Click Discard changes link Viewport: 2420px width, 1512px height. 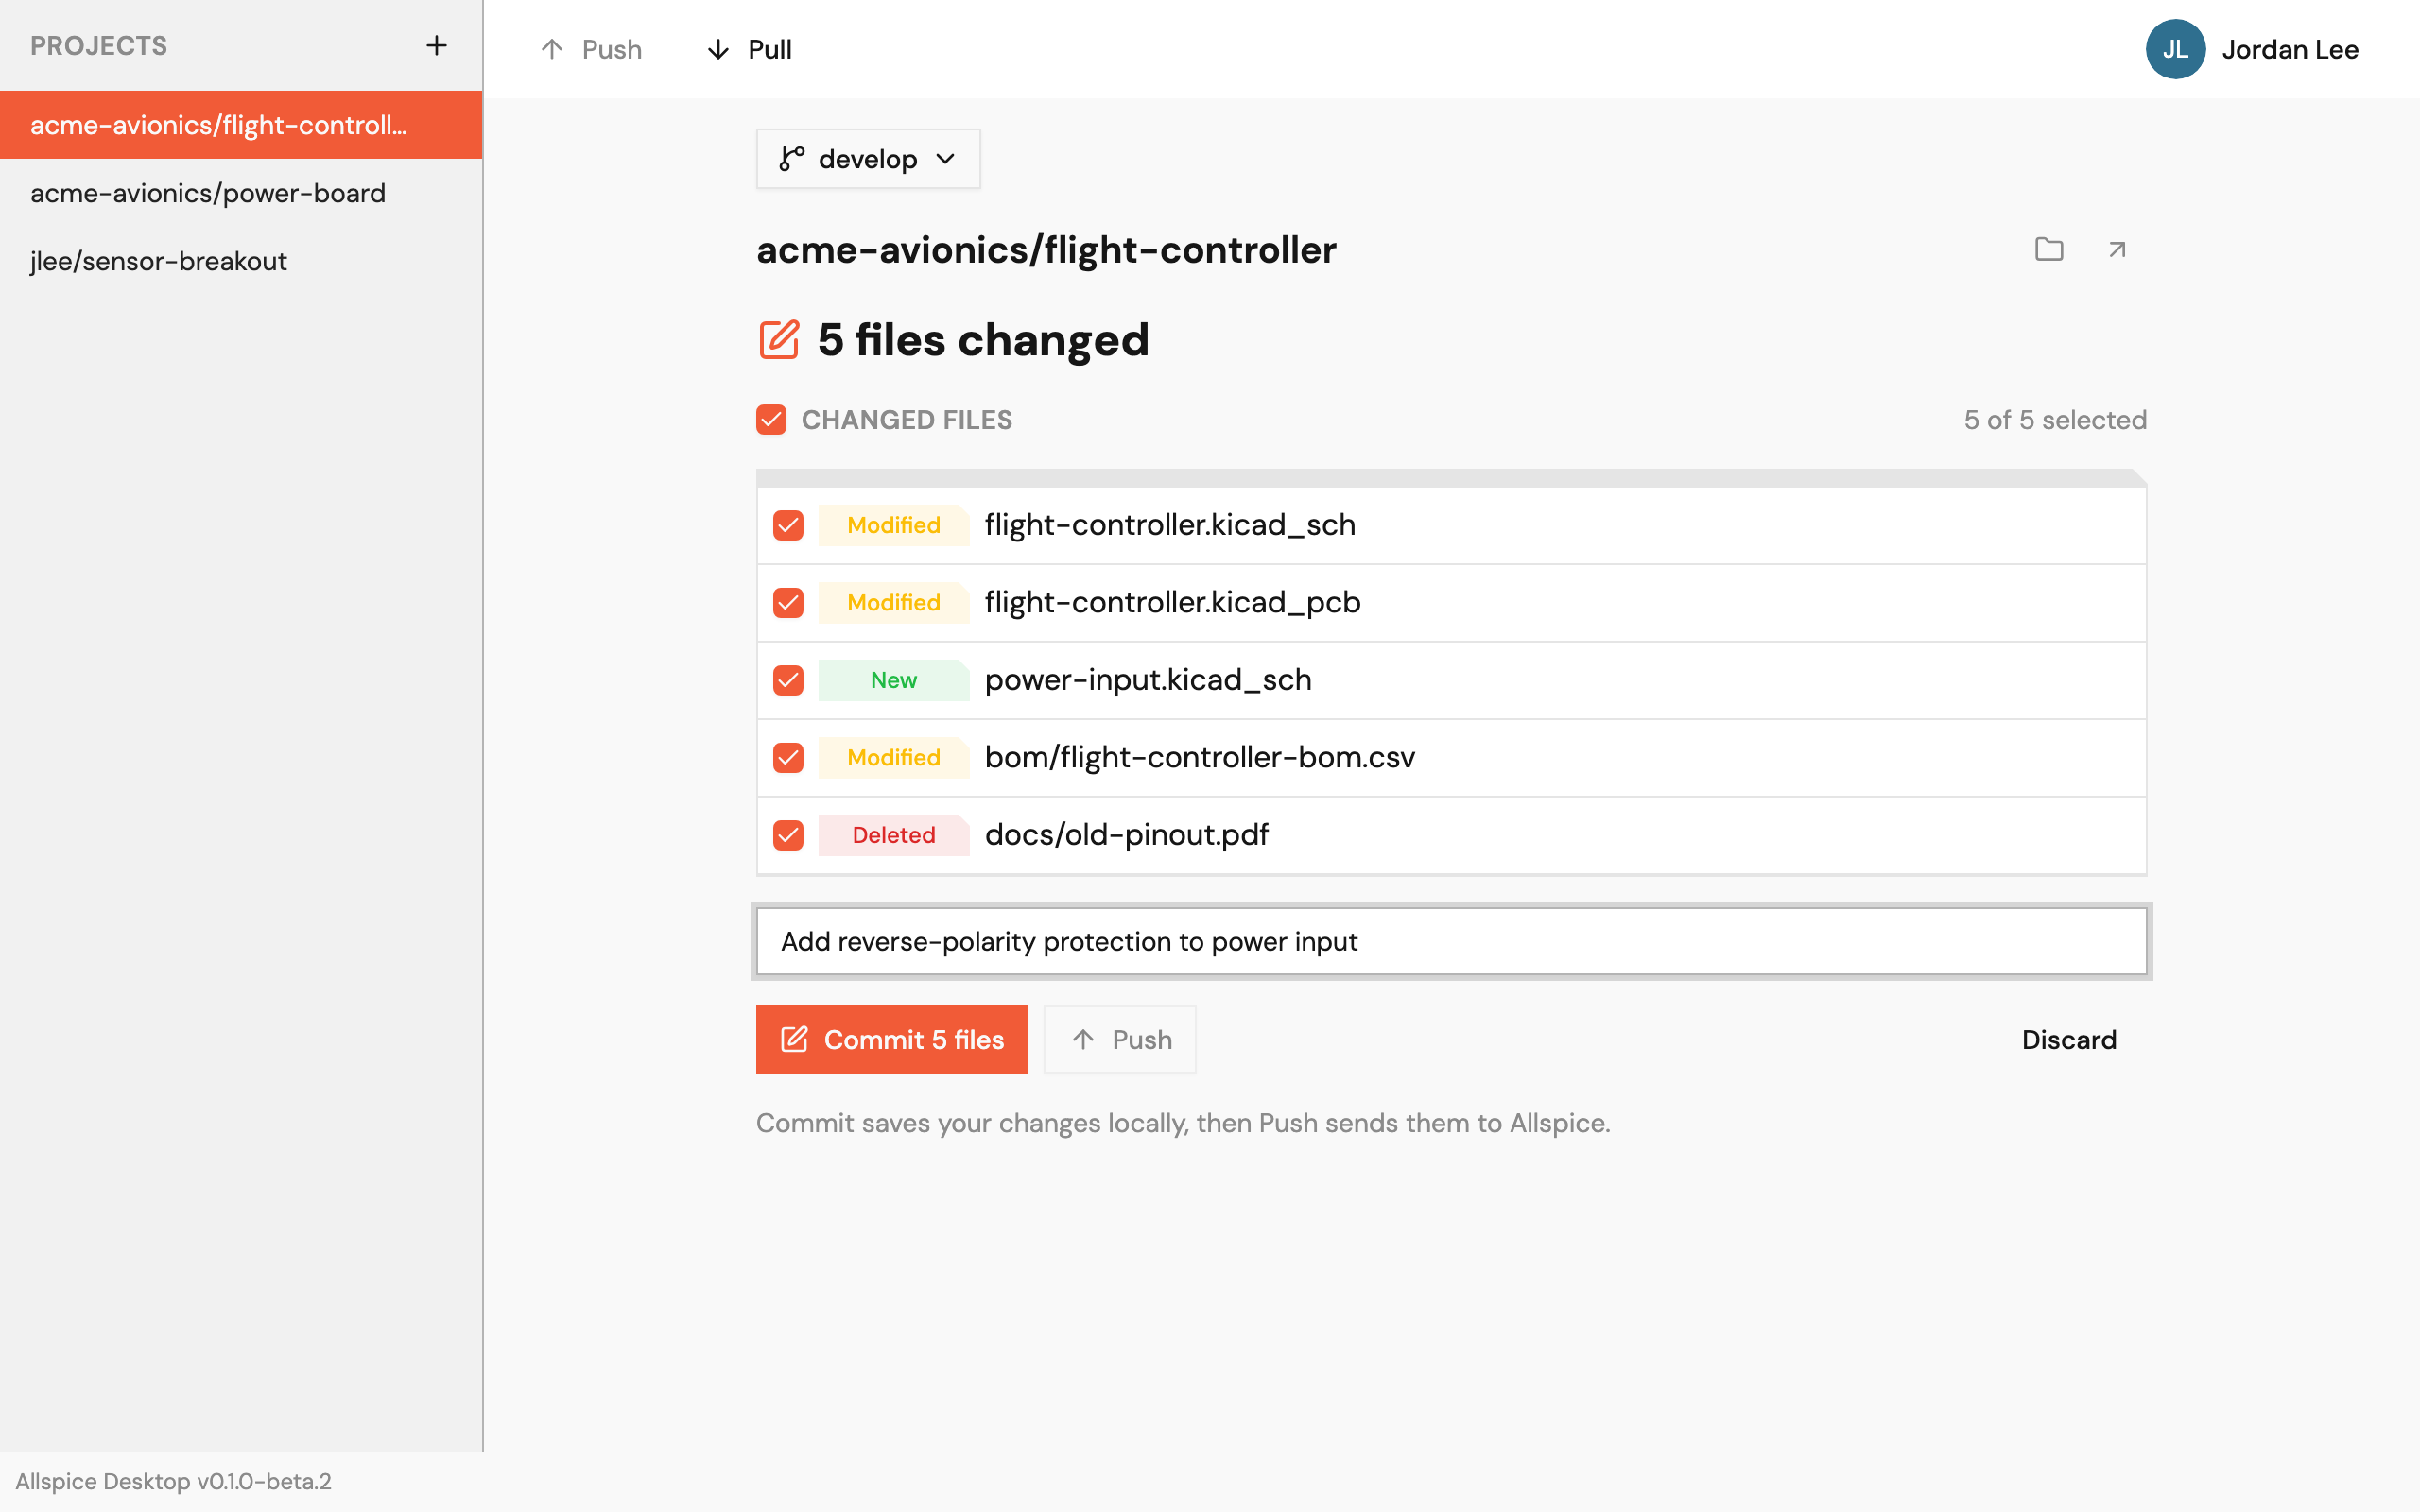(2069, 1039)
